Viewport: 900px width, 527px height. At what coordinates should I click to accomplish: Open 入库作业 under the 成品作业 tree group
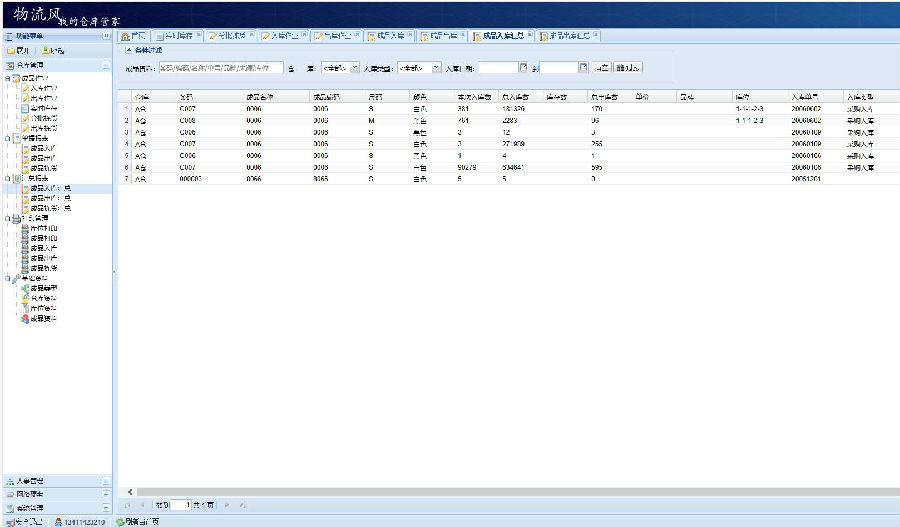44,88
